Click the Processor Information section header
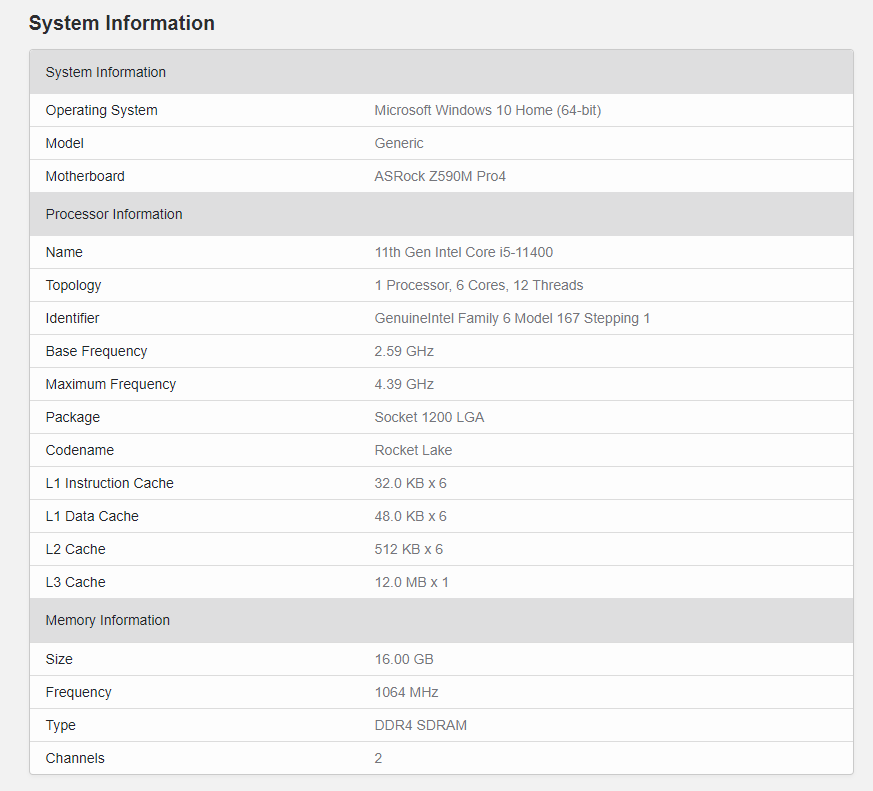This screenshot has height=791, width=873. (x=441, y=214)
